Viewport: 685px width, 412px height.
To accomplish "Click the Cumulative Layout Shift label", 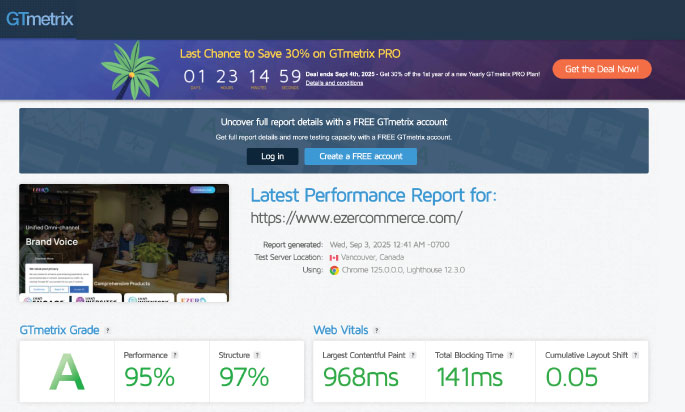I will coord(586,355).
